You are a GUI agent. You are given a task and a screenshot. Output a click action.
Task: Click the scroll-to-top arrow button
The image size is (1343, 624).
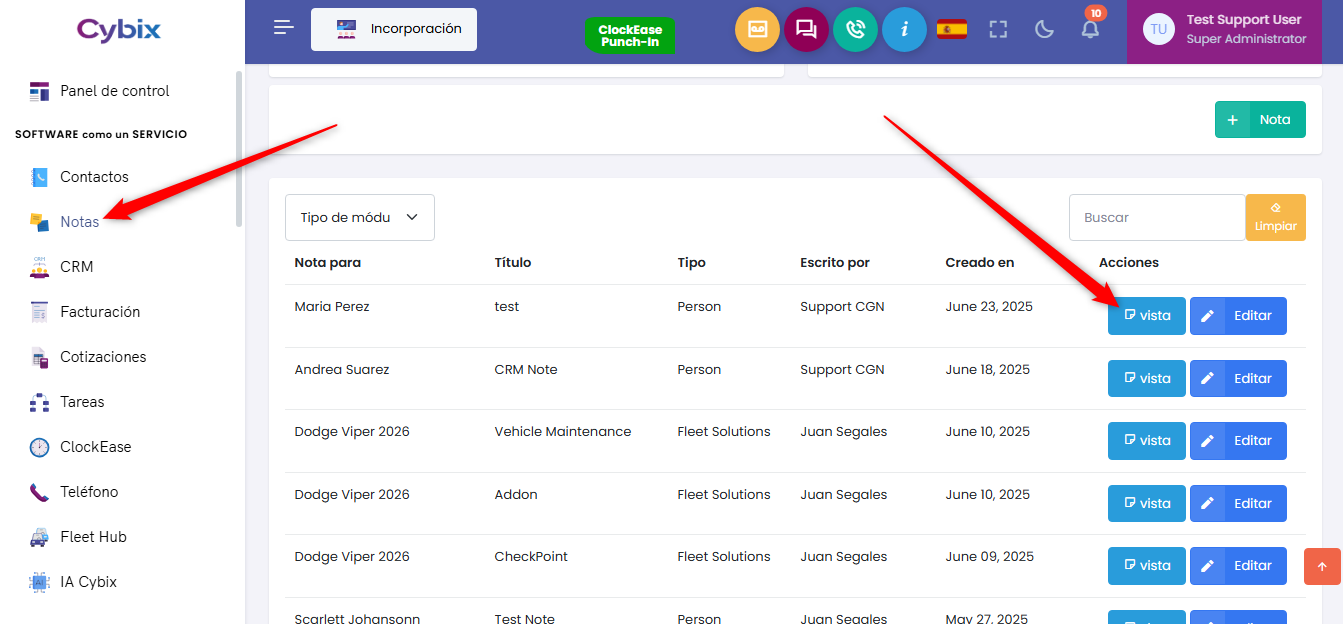click(x=1322, y=566)
